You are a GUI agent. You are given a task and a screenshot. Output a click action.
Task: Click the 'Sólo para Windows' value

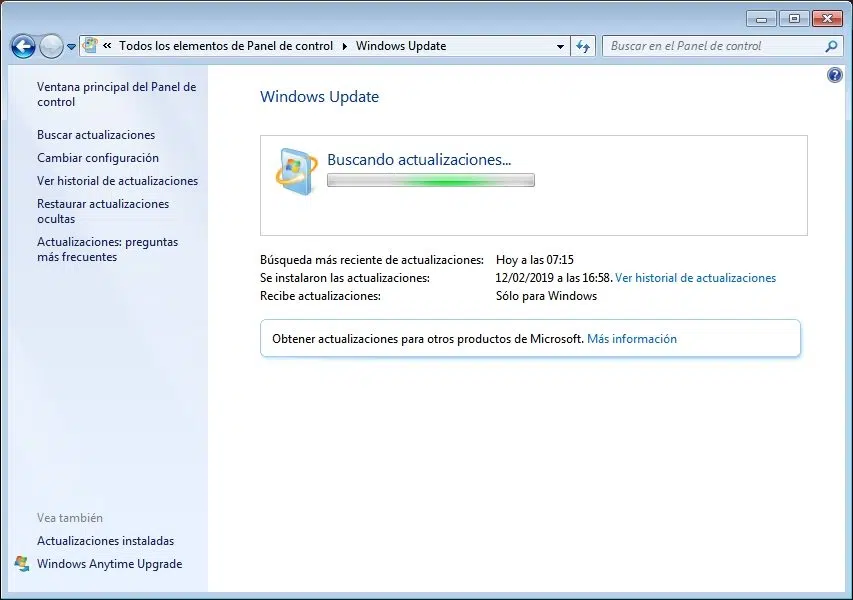(x=546, y=296)
